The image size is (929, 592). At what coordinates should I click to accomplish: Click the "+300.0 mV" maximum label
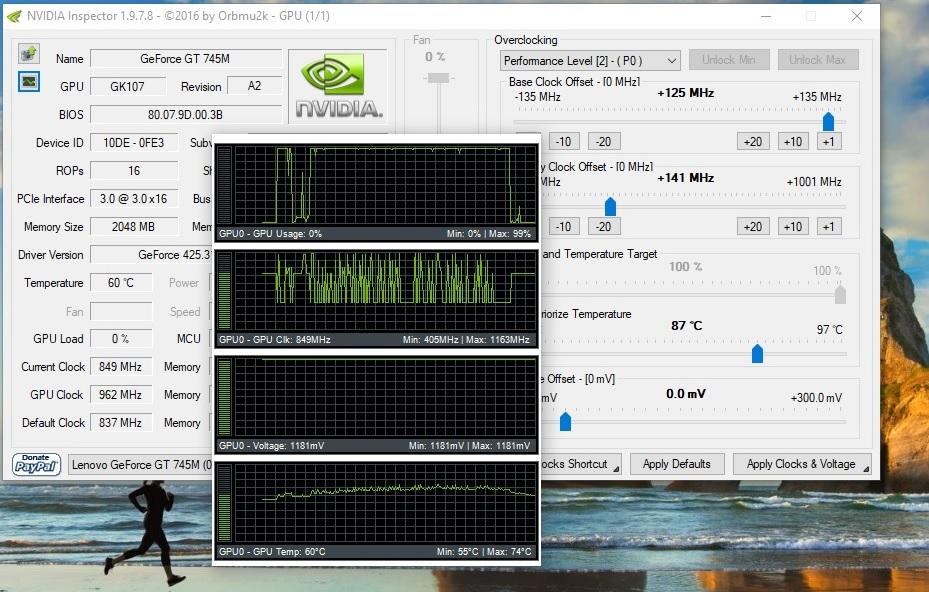click(816, 398)
